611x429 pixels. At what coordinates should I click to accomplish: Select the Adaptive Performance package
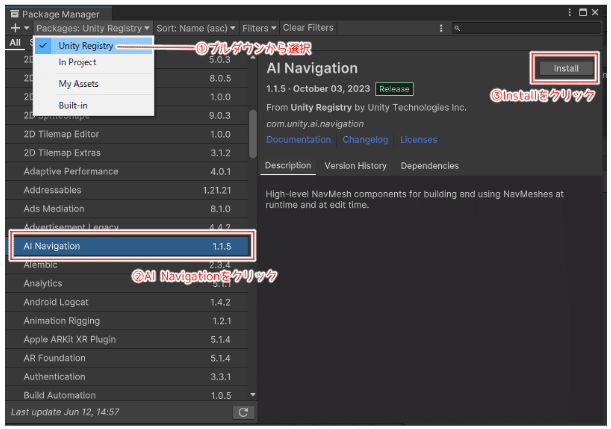[127, 171]
